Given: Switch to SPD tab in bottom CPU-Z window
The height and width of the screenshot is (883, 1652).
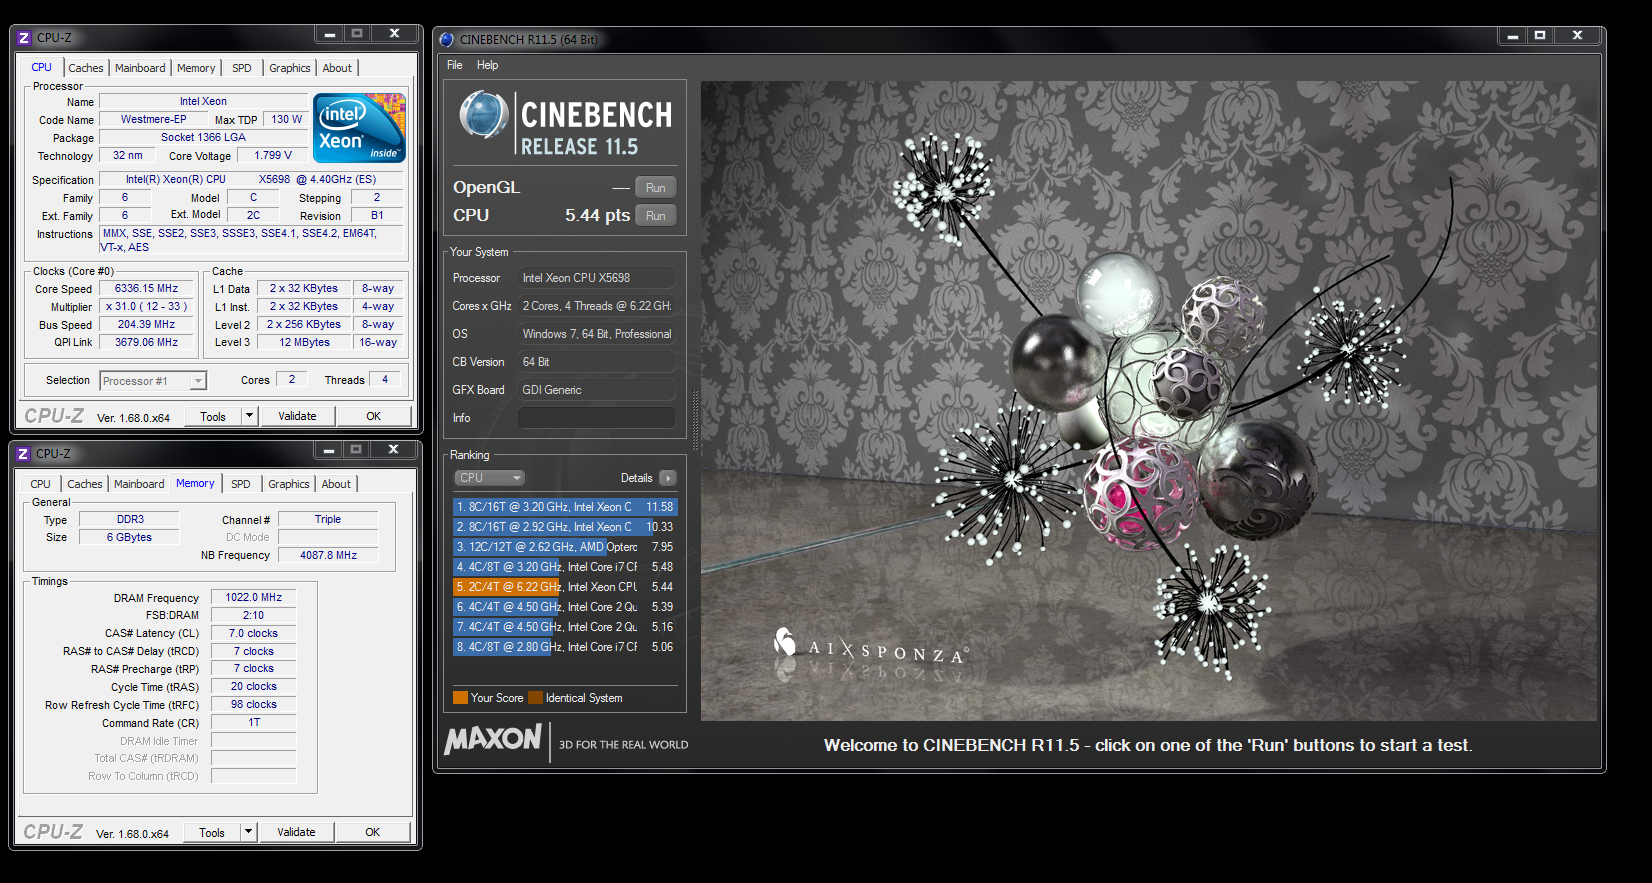Looking at the screenshot, I should coord(241,484).
